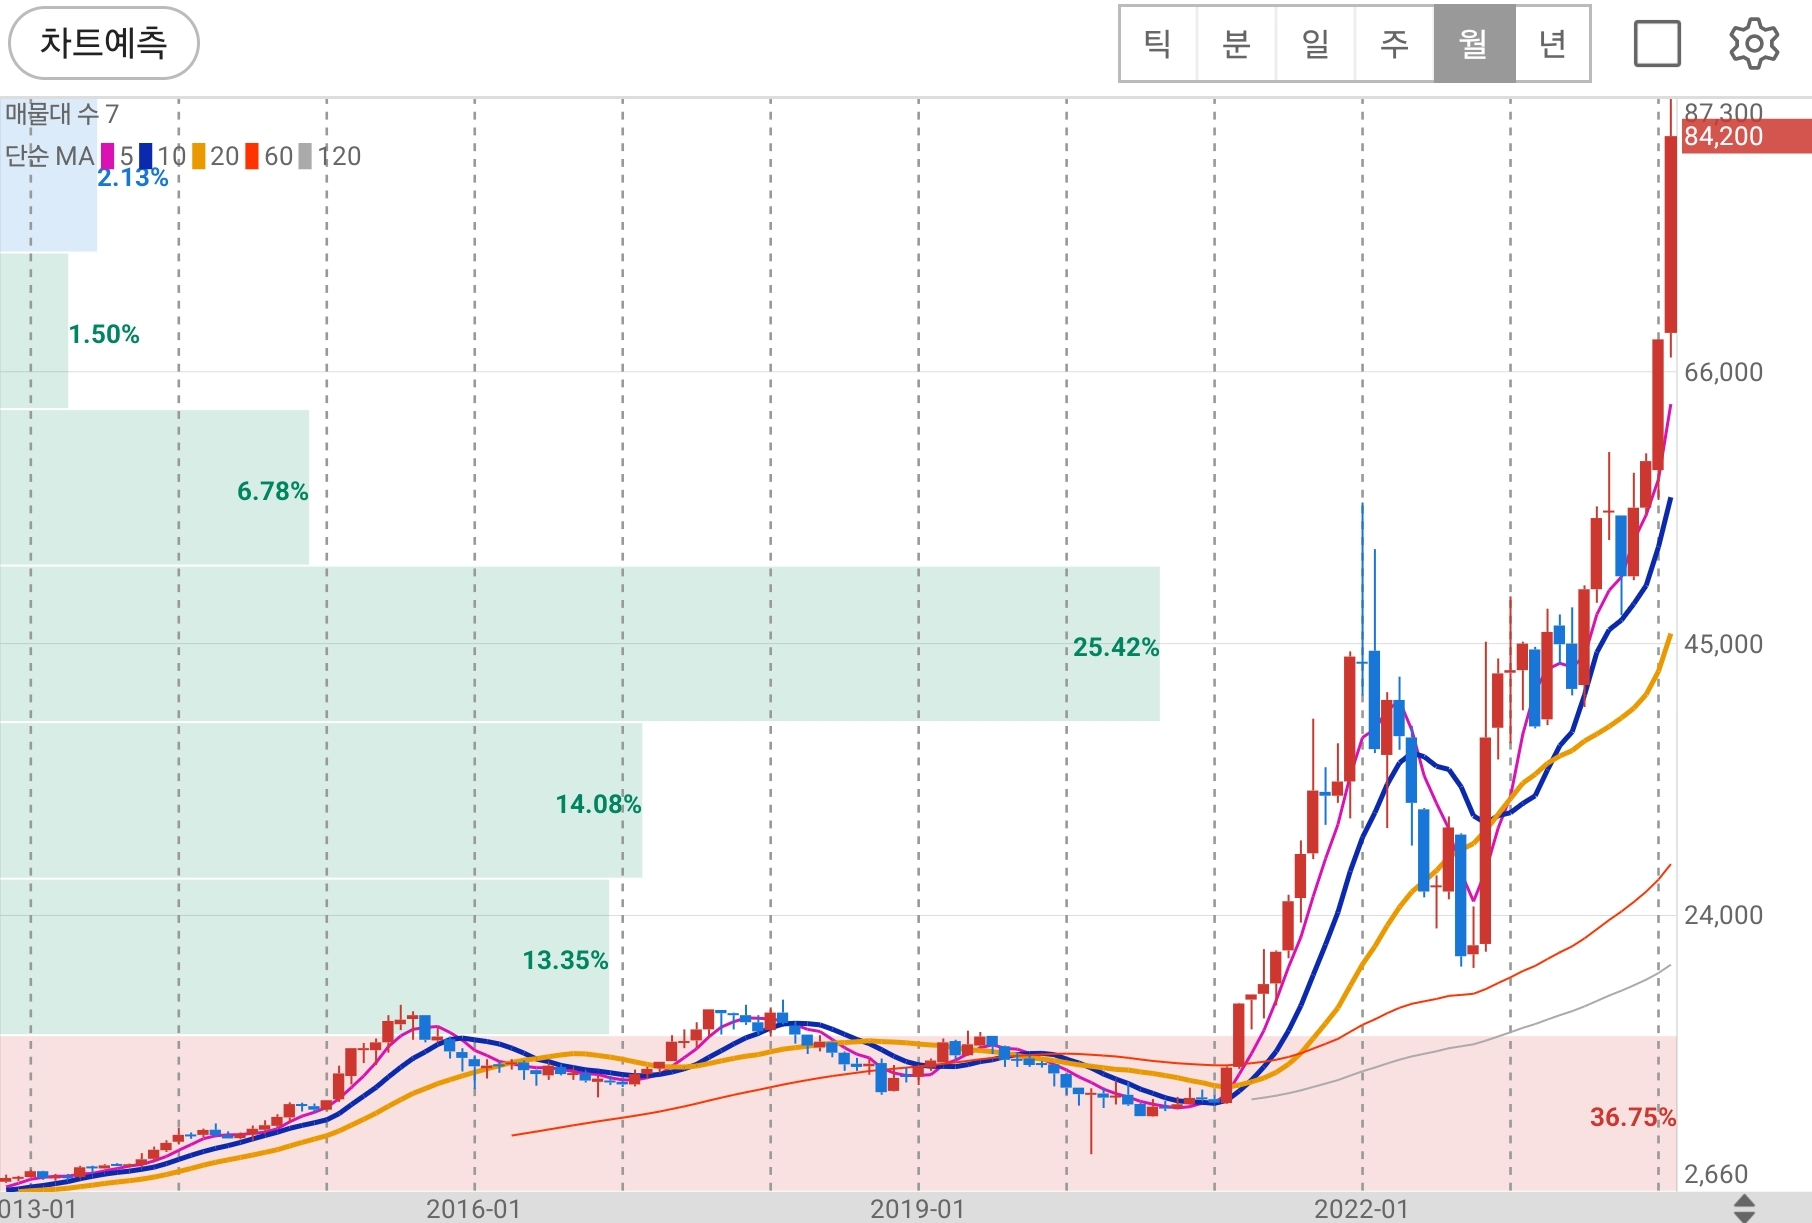Screen dimensions: 1812x1223
Task: Open chart settings gear icon
Action: pos(1754,44)
